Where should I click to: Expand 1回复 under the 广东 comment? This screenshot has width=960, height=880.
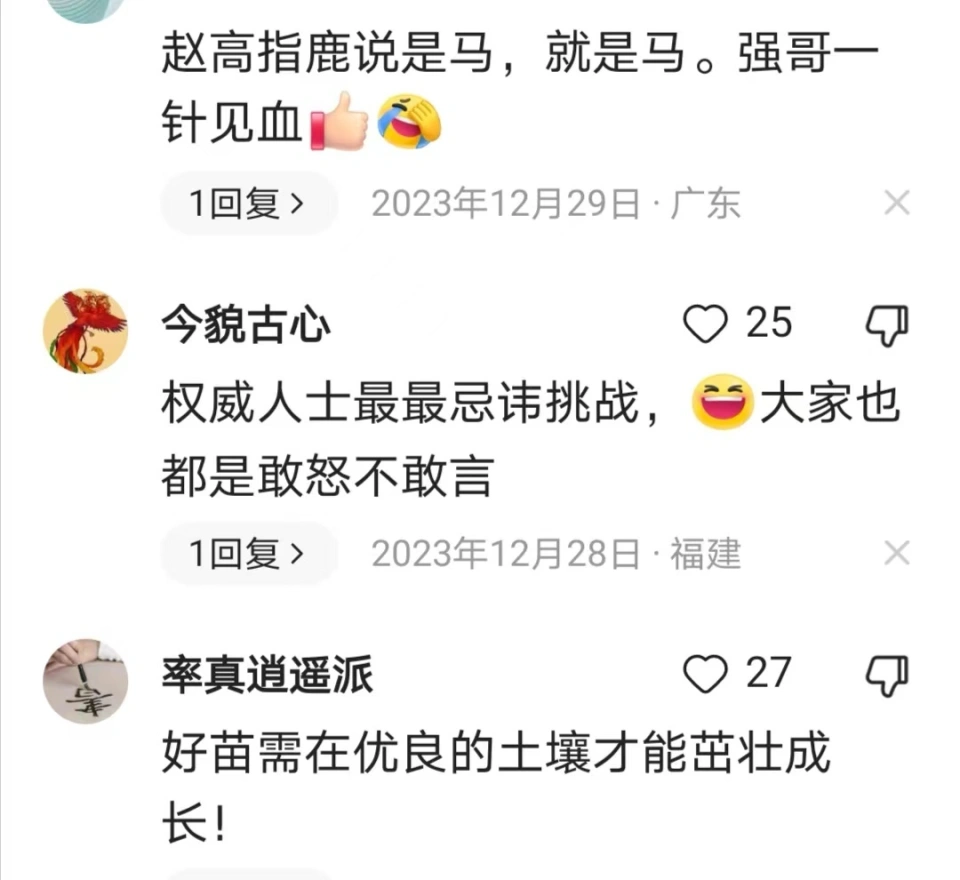click(x=249, y=203)
